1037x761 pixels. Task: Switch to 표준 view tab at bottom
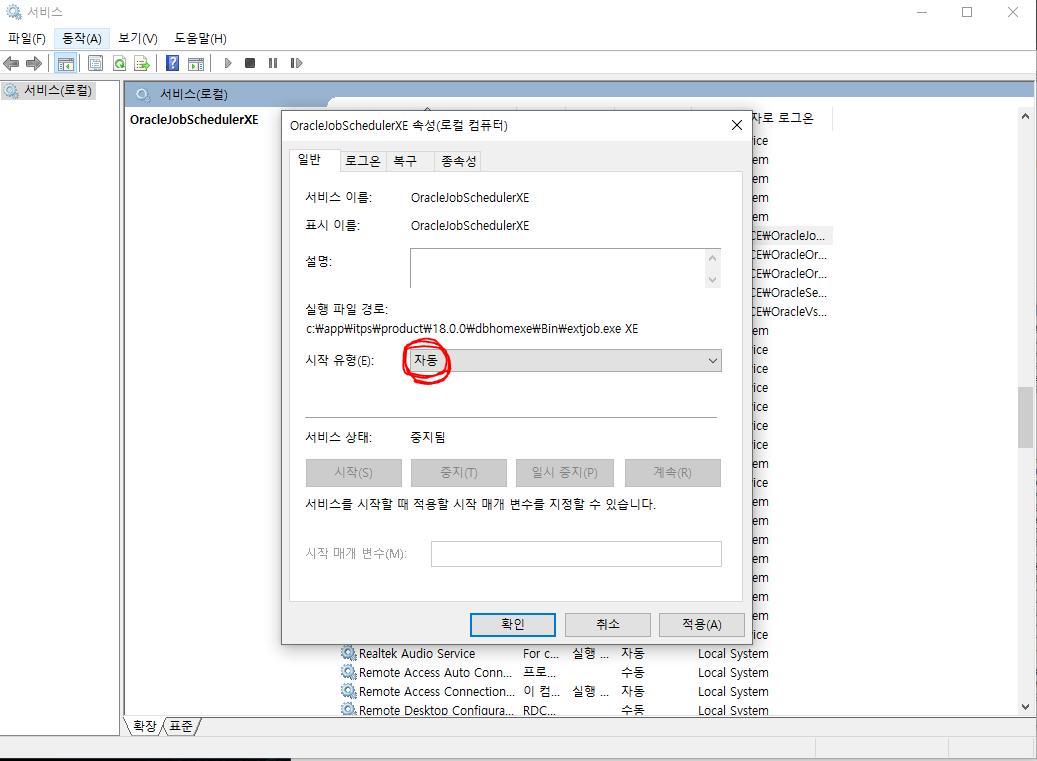coord(181,726)
